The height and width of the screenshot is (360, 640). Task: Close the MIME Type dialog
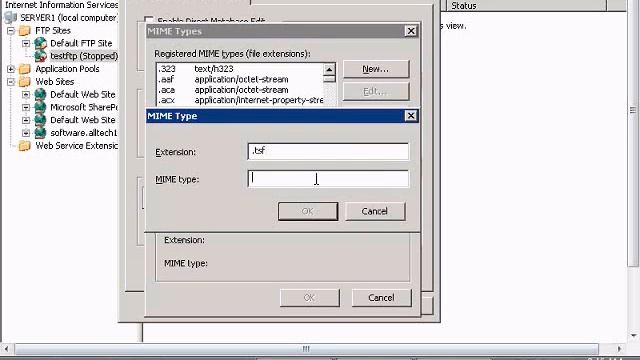(411, 116)
